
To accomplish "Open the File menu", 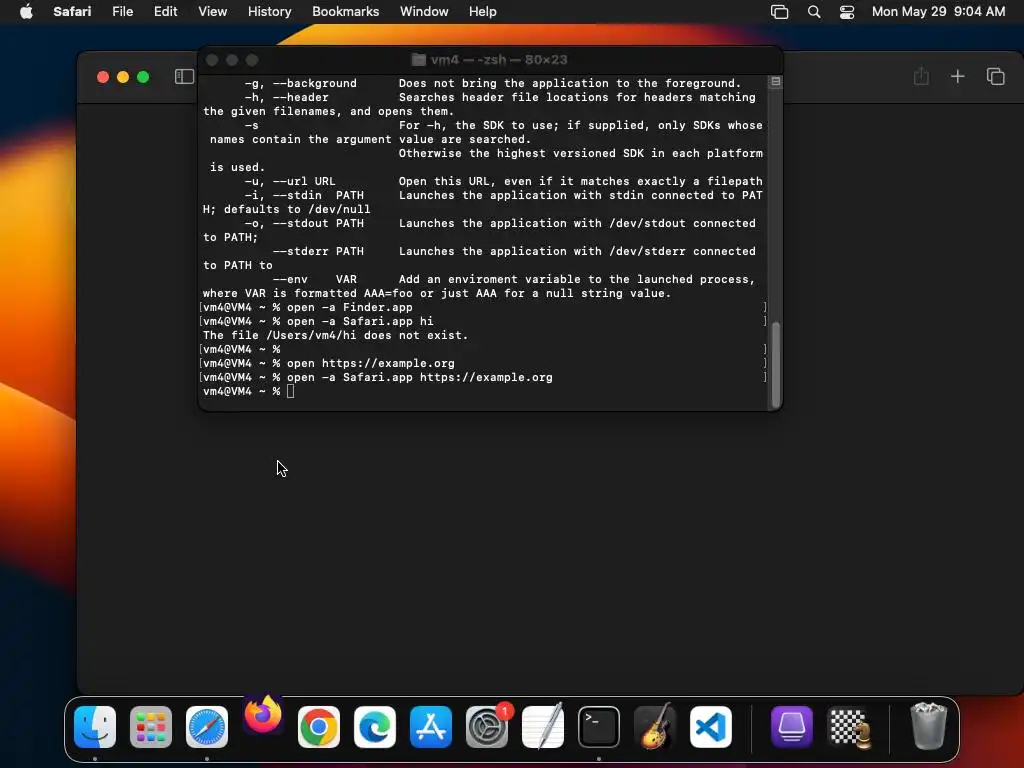I will [122, 12].
